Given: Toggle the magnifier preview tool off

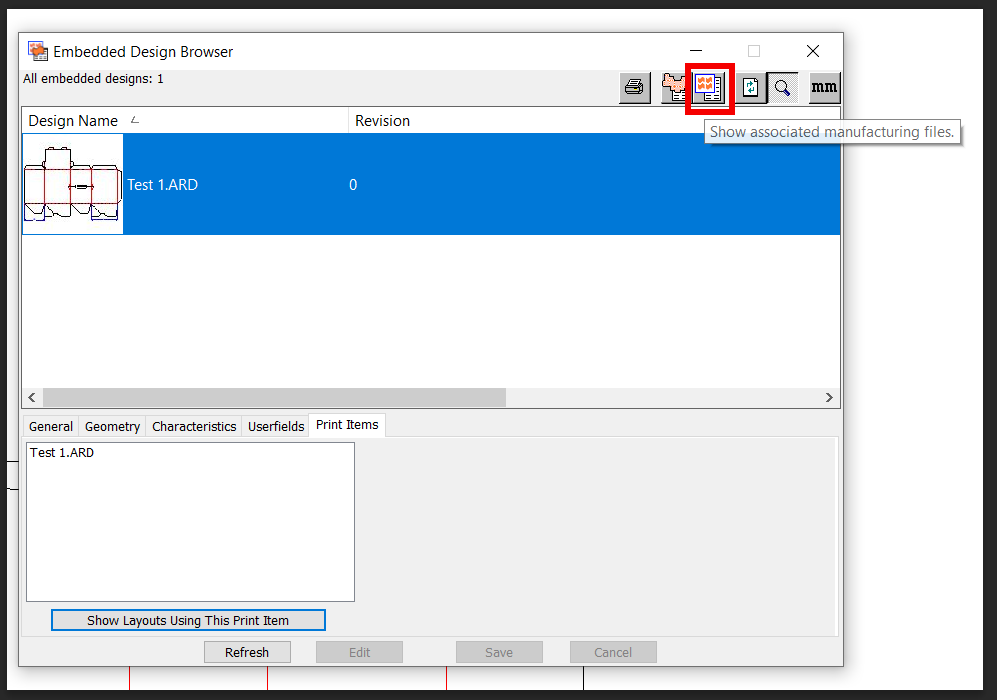Looking at the screenshot, I should [782, 88].
